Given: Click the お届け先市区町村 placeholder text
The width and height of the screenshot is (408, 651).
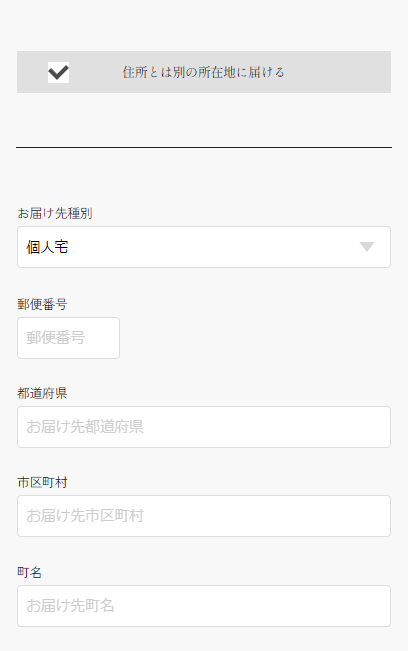Looking at the screenshot, I should pos(85,516).
